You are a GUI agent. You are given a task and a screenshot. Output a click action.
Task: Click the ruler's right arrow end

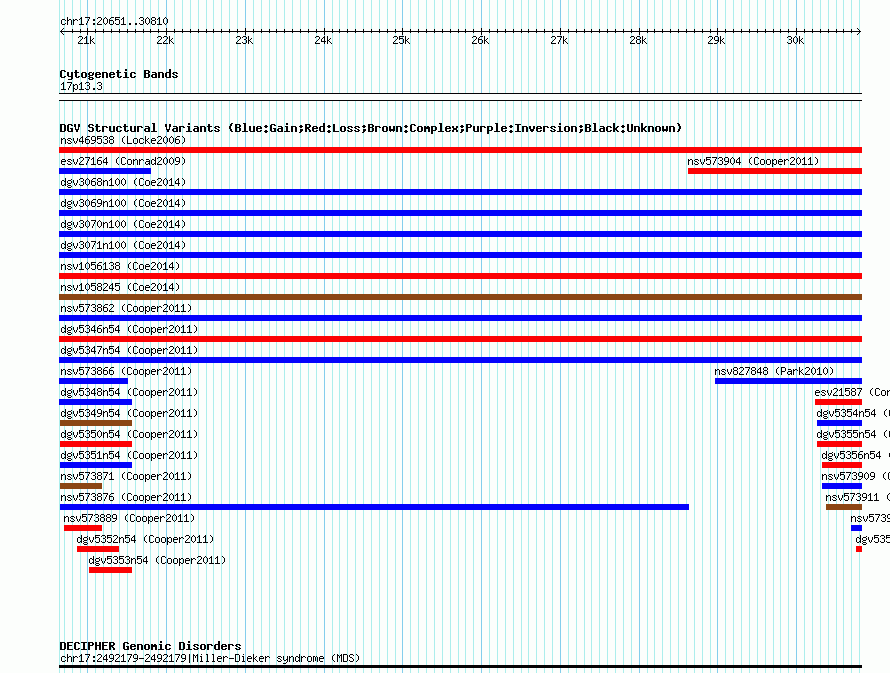pos(859,31)
